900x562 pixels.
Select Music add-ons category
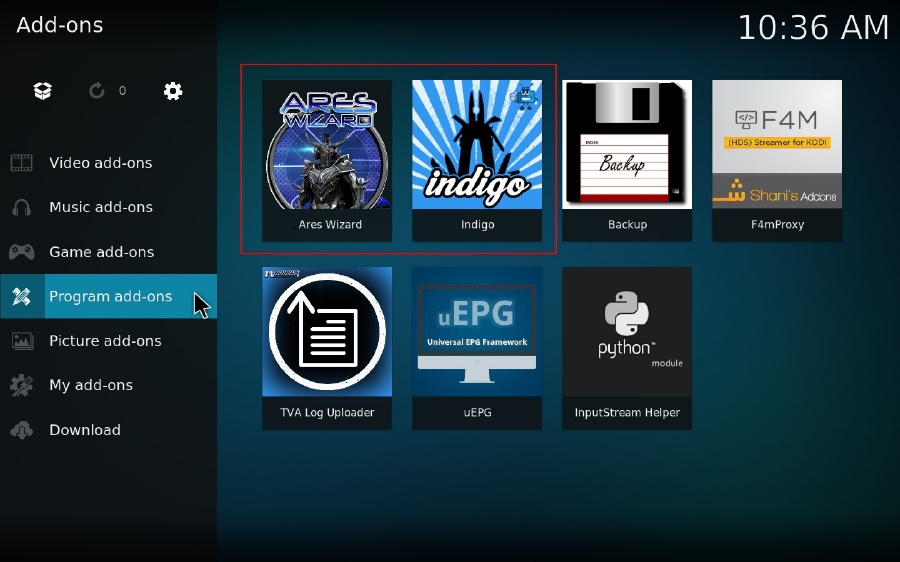click(x=108, y=207)
